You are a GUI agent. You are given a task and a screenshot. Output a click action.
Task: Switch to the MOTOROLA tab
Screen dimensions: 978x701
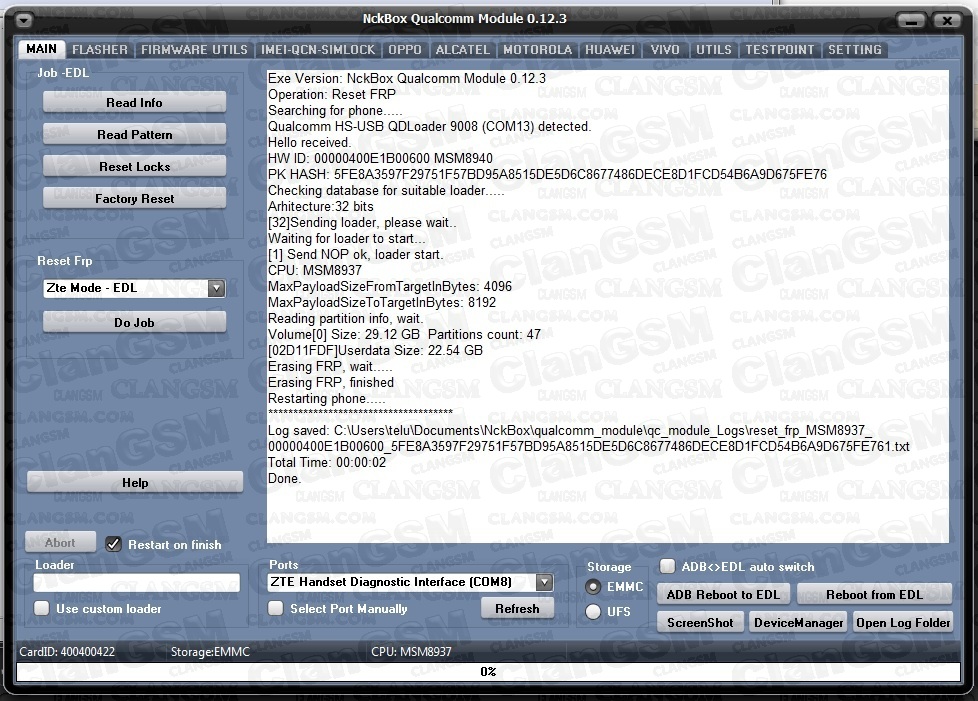point(538,49)
